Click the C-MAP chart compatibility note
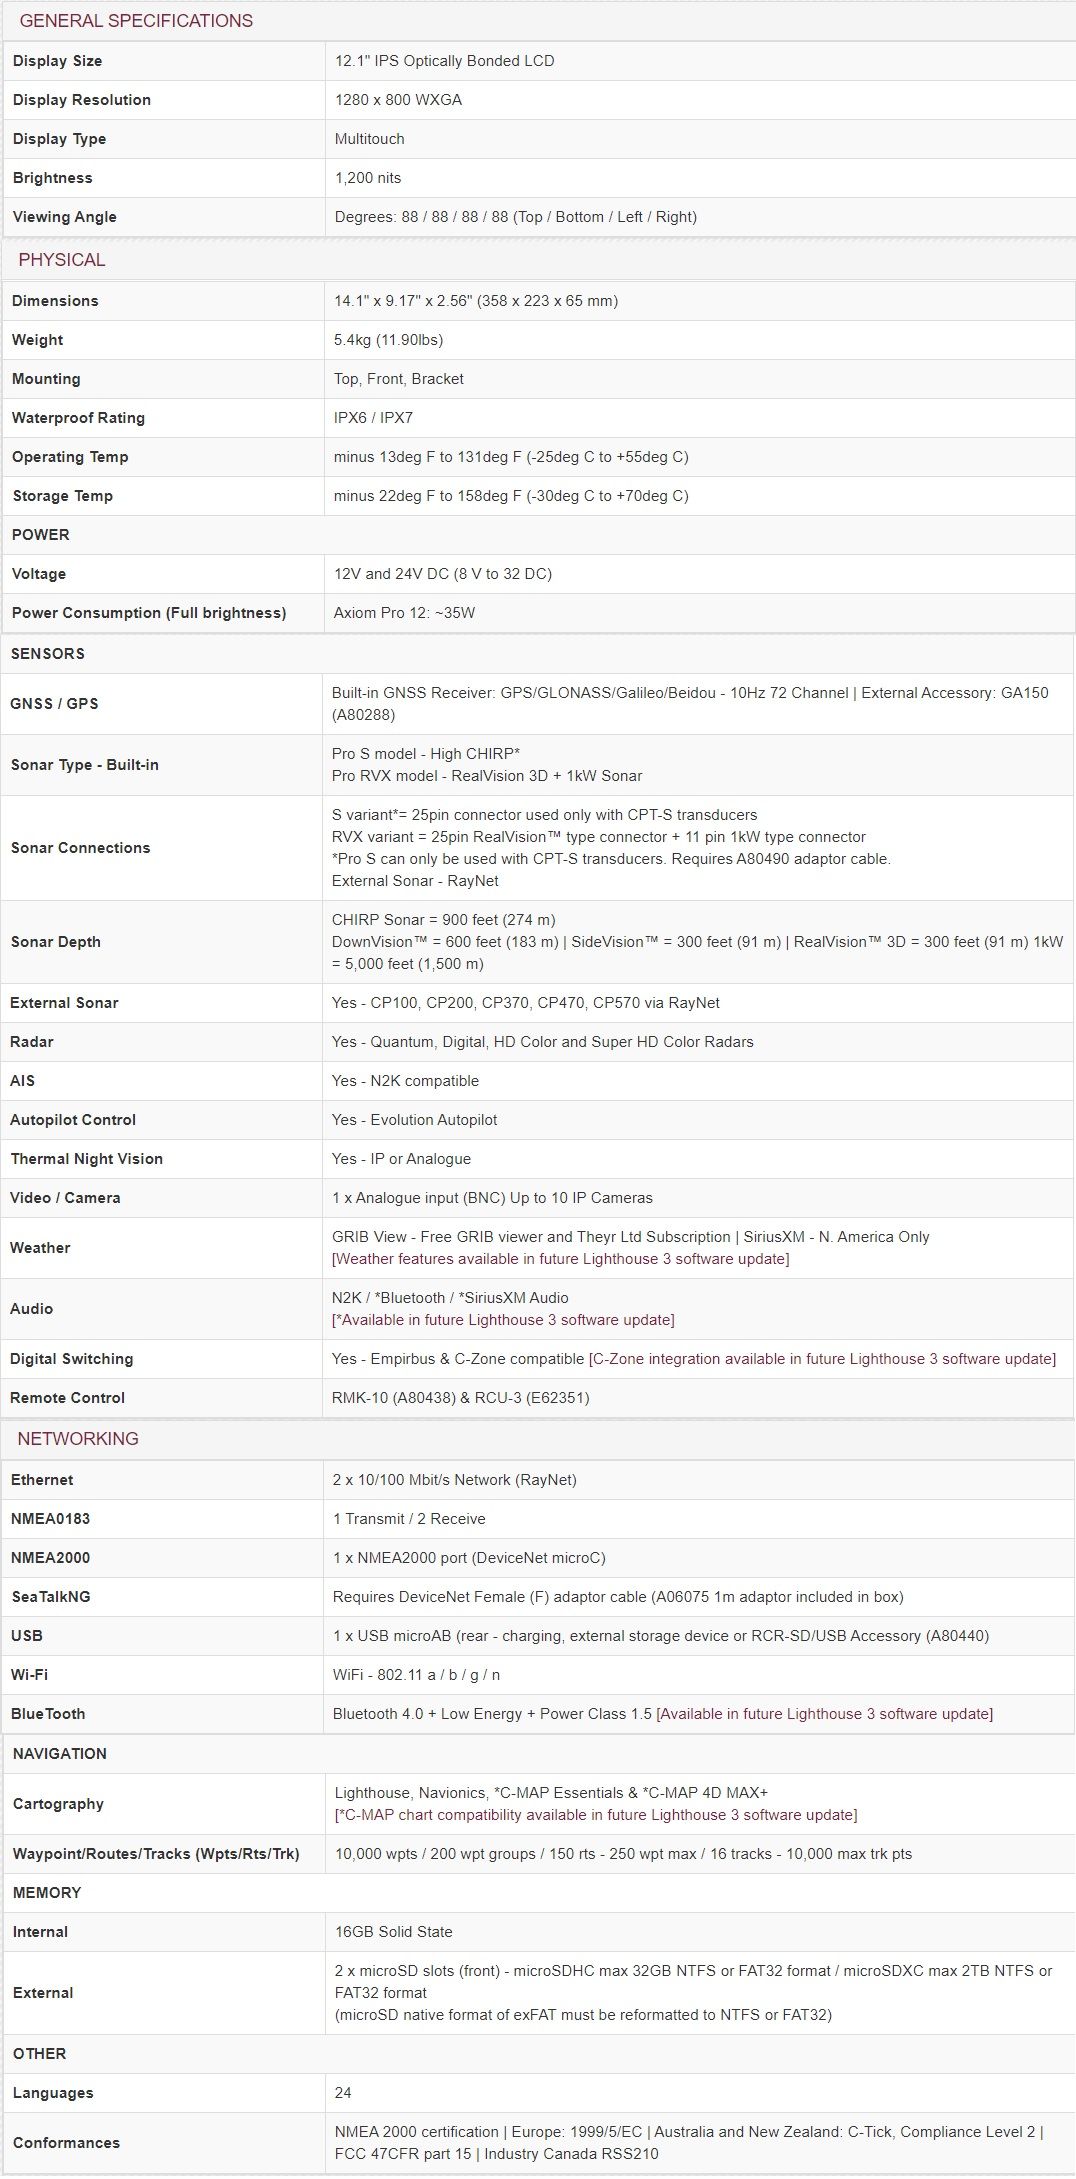Image resolution: width=1076 pixels, height=2179 pixels. coord(595,1815)
